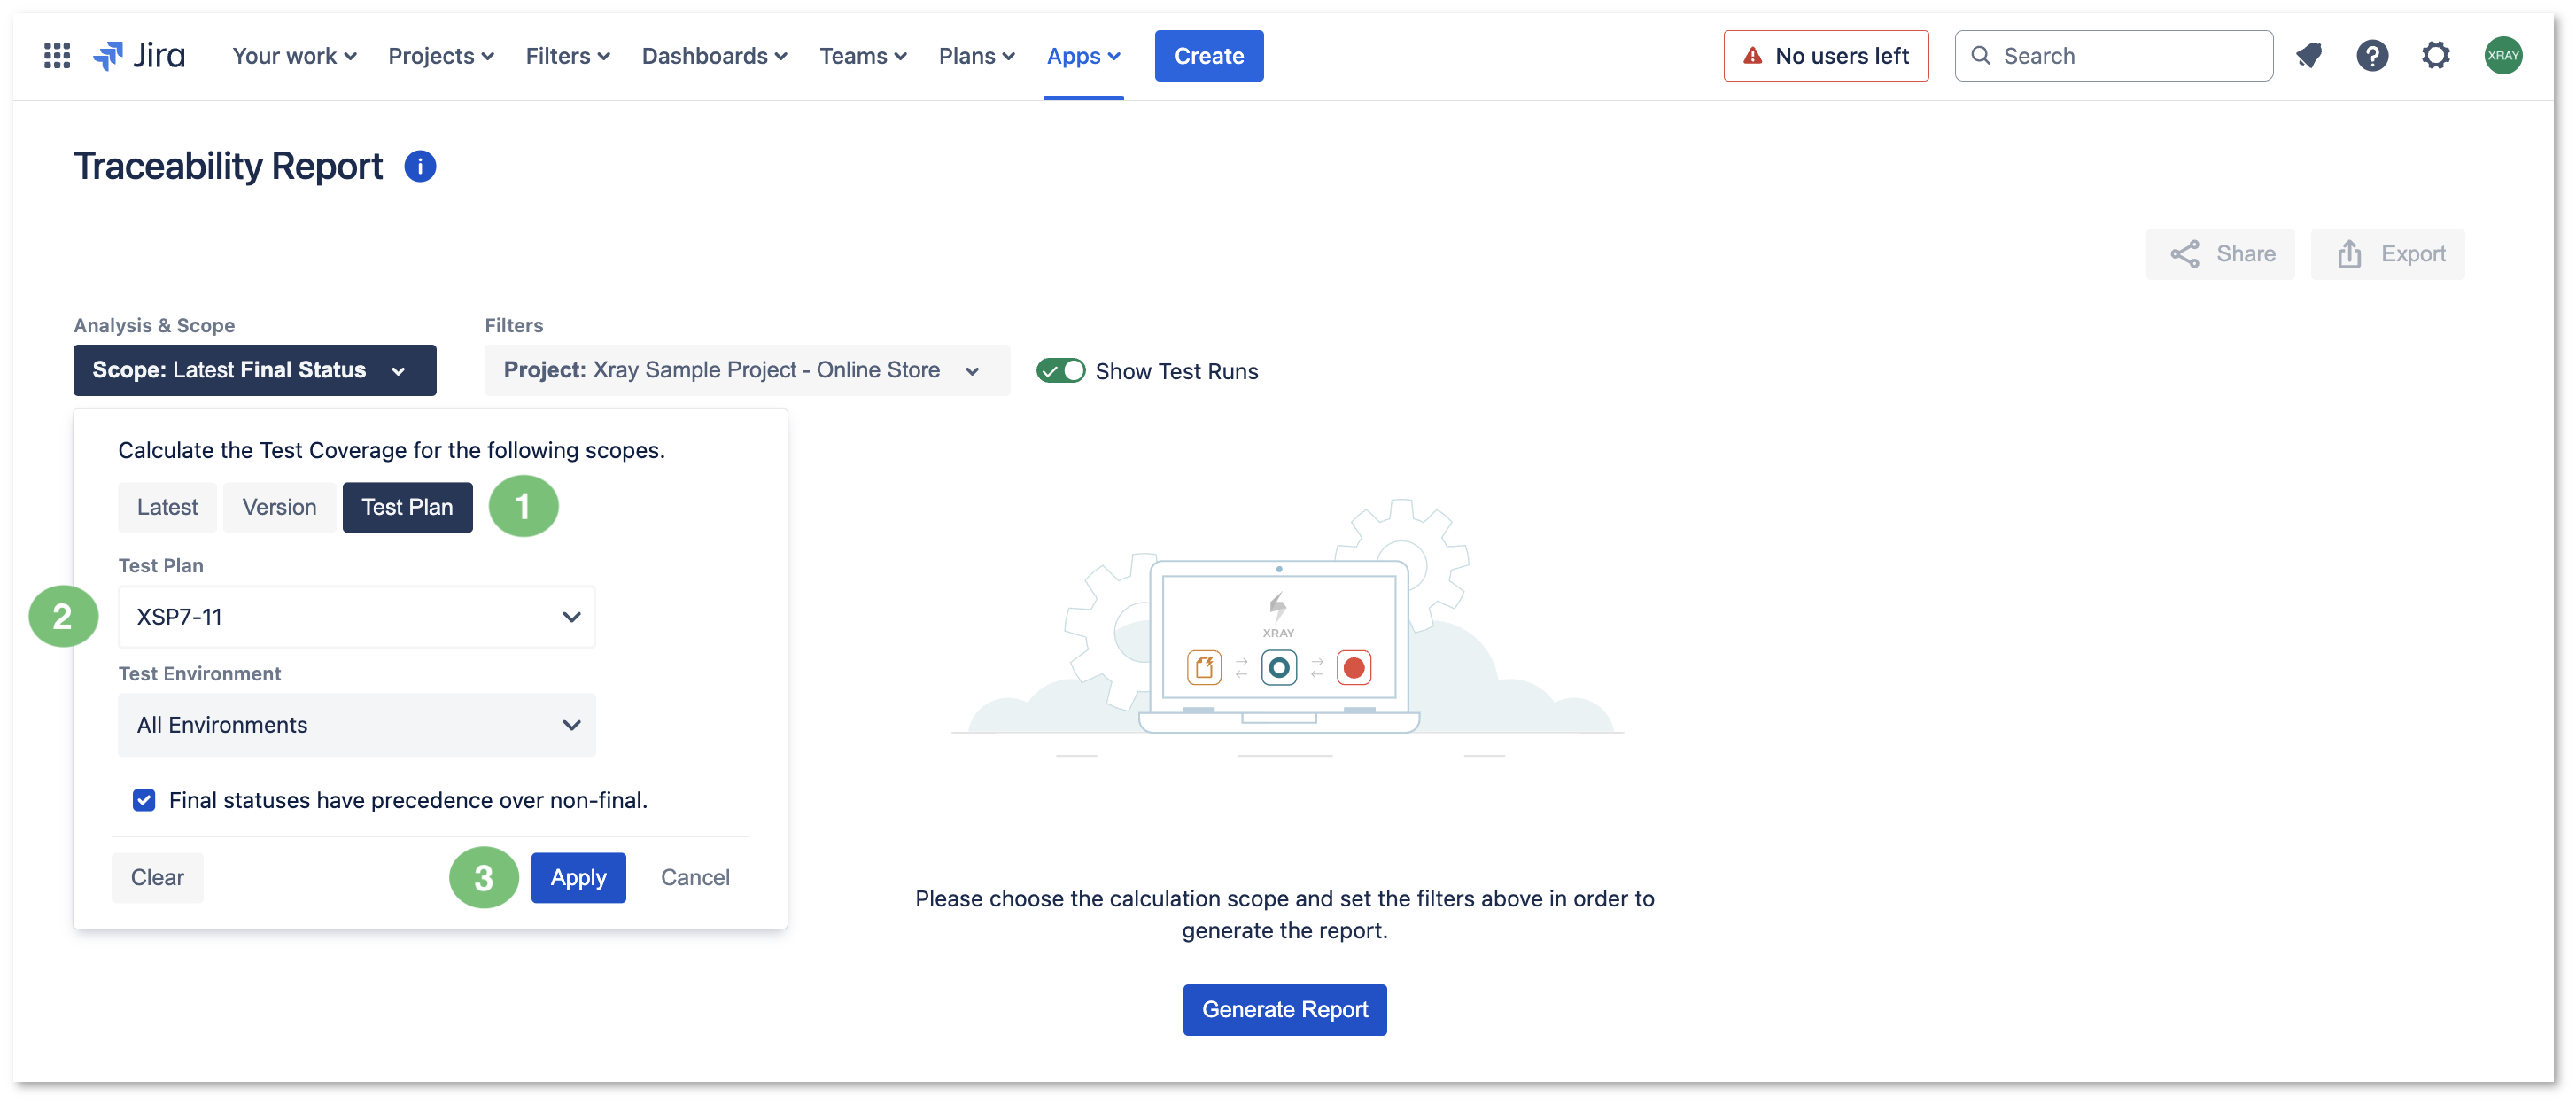Expand the Teams menu
The image size is (2576, 1104).
click(863, 56)
